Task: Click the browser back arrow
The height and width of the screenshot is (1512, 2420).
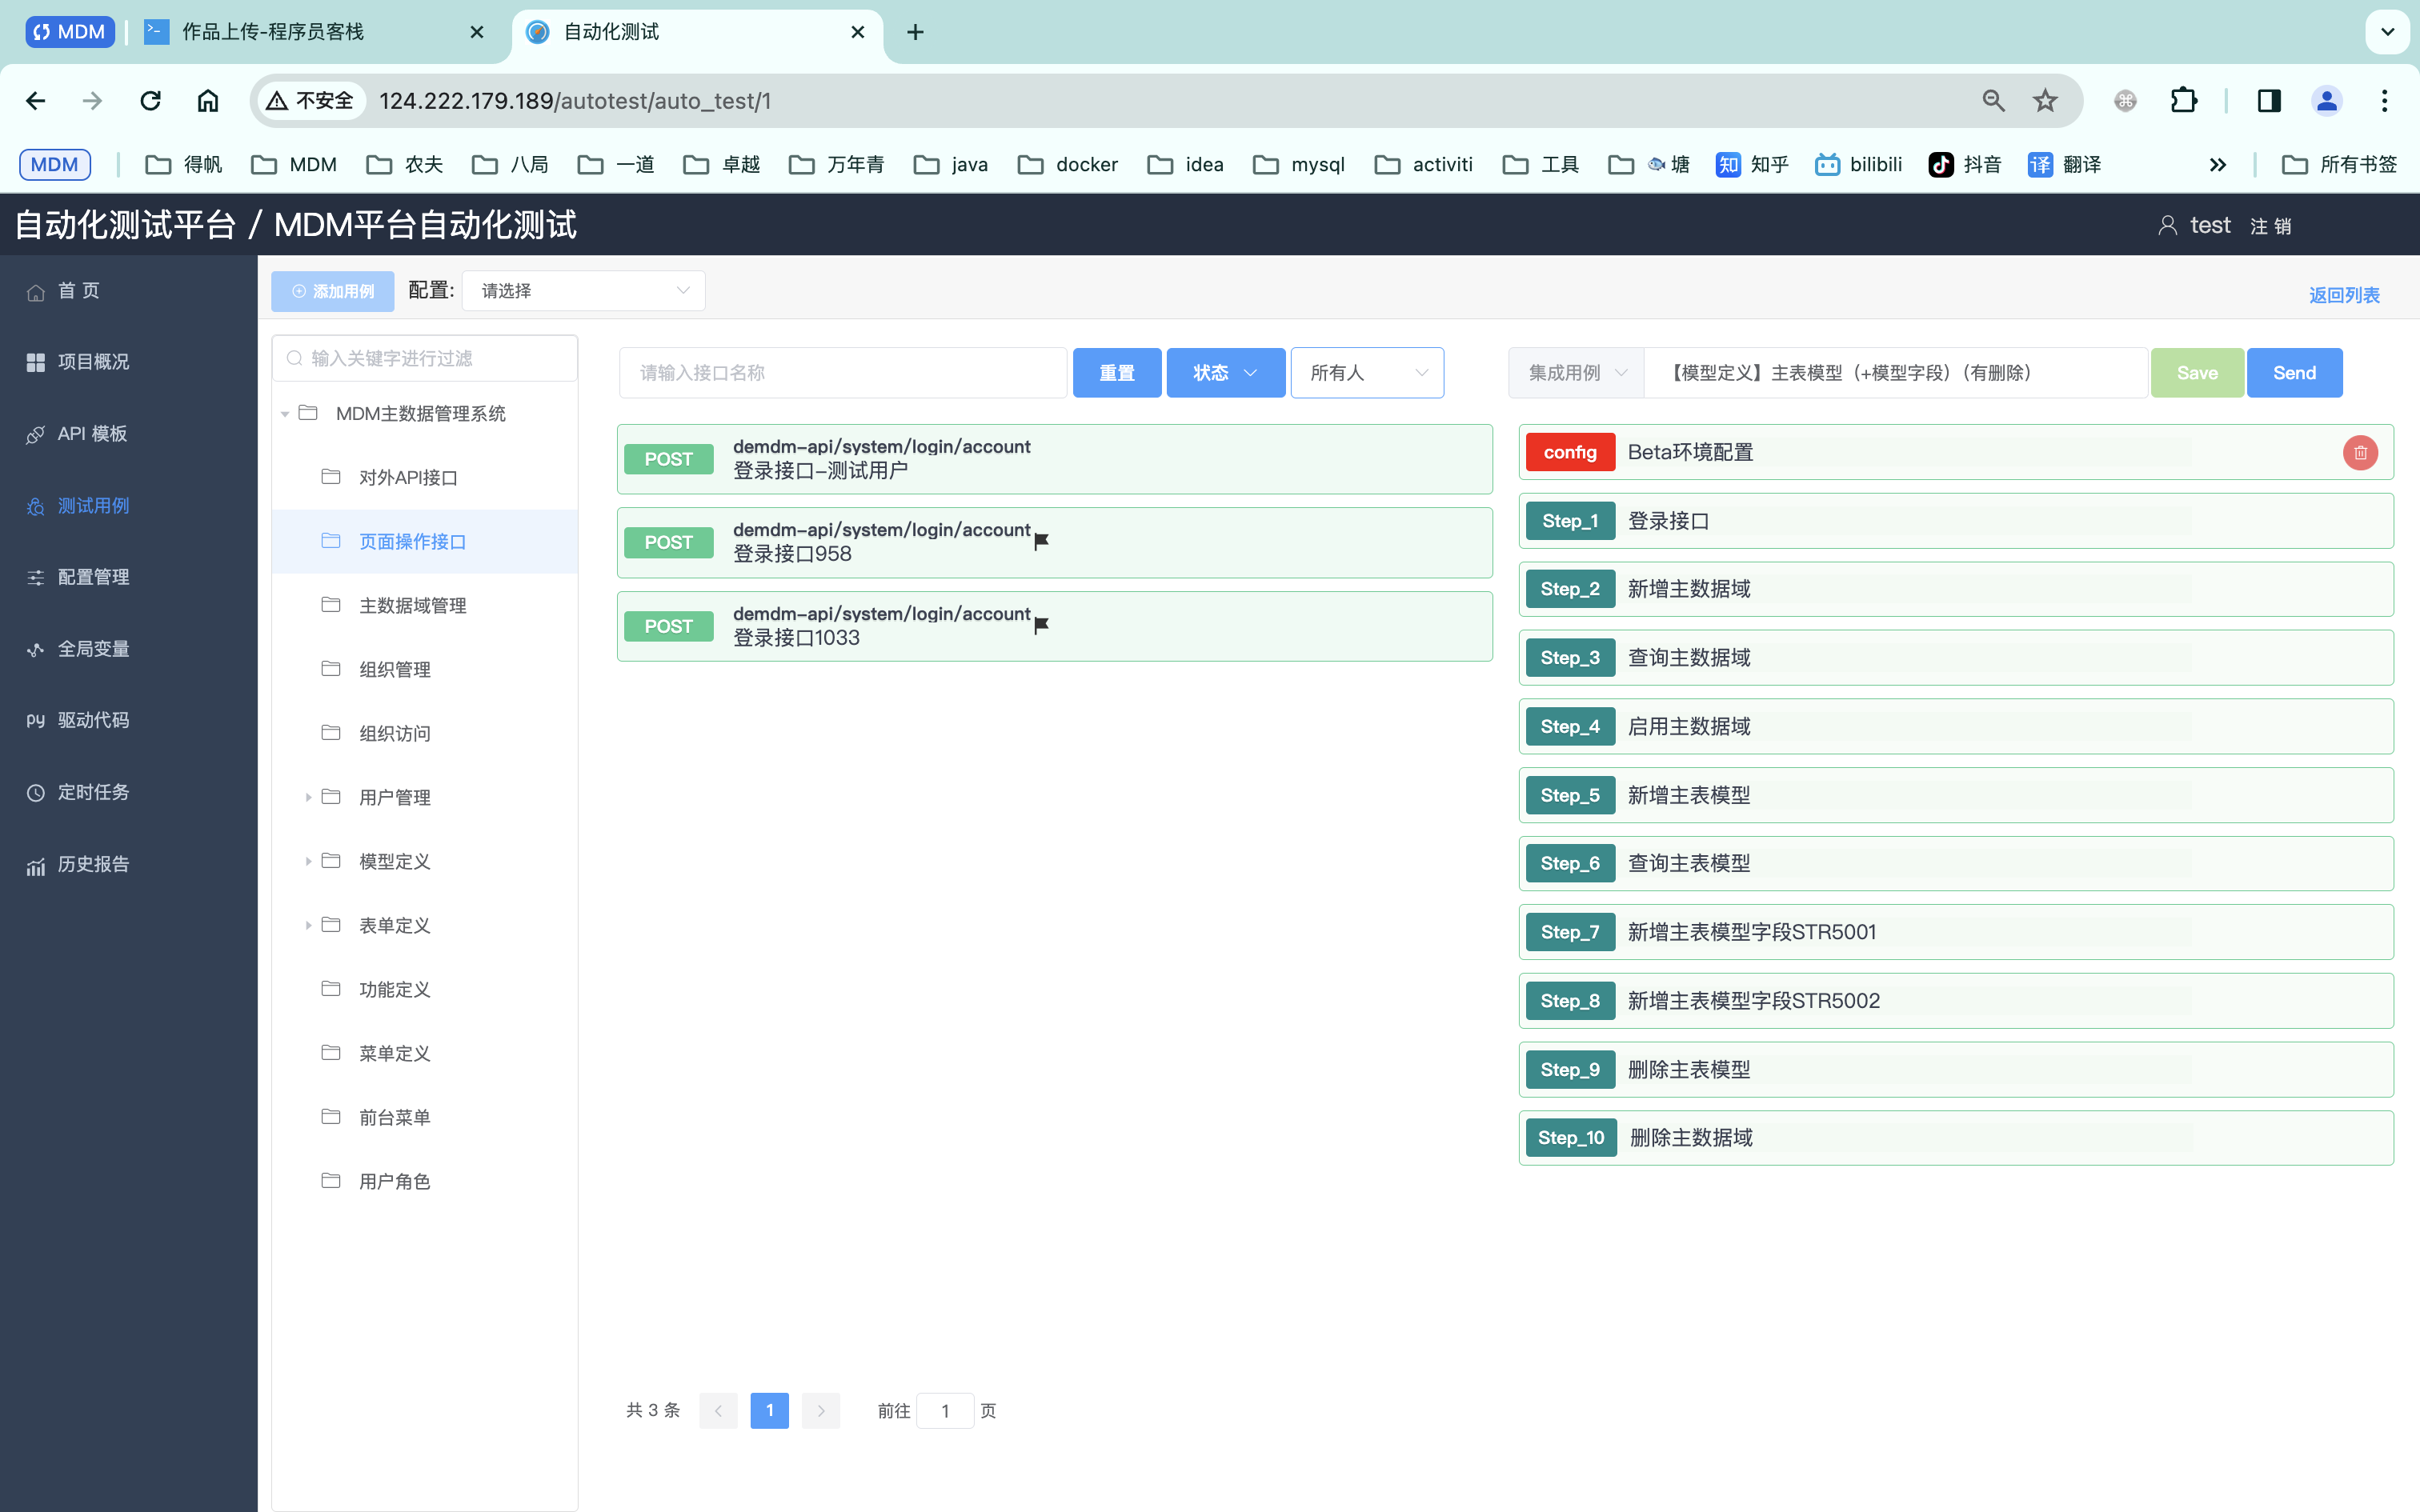Action: pos(36,101)
